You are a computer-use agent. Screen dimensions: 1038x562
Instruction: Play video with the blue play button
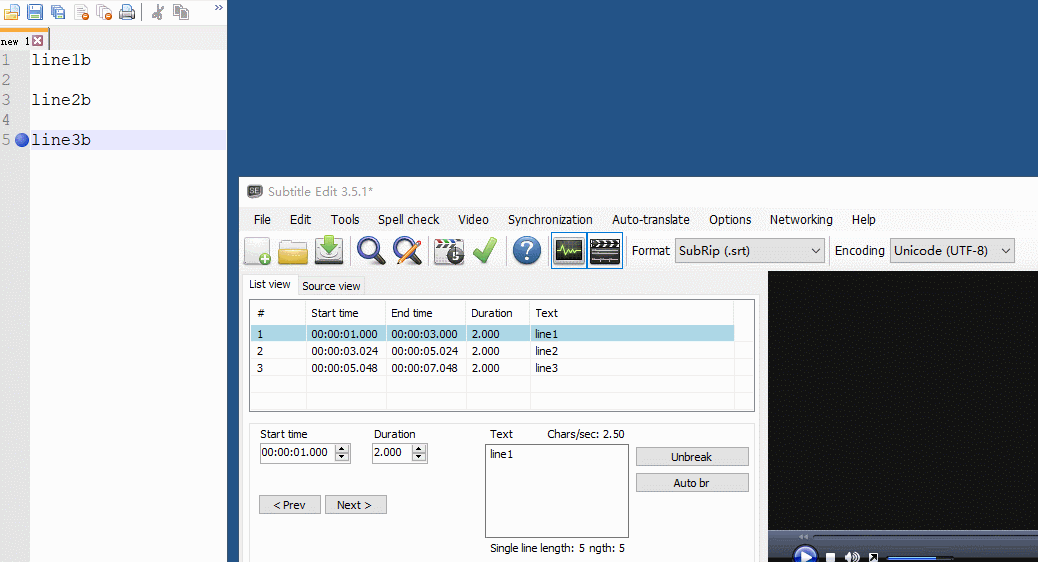[x=805, y=555]
